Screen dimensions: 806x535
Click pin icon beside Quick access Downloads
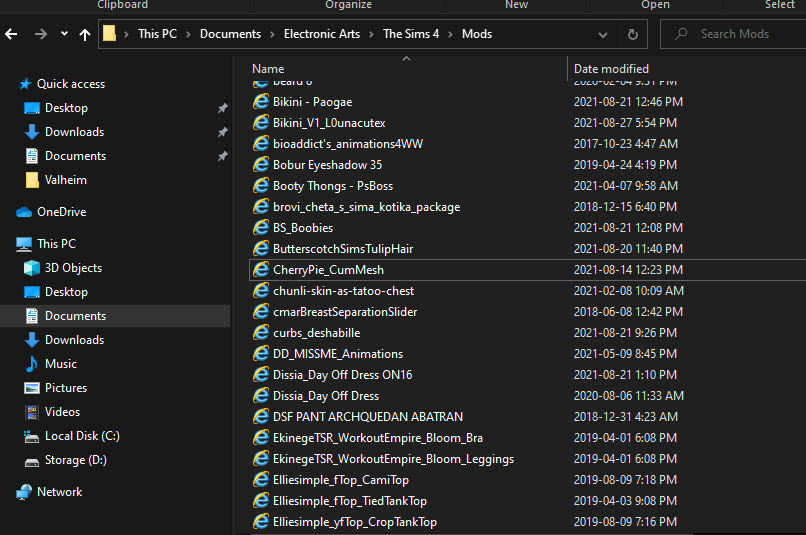pyautogui.click(x=222, y=132)
